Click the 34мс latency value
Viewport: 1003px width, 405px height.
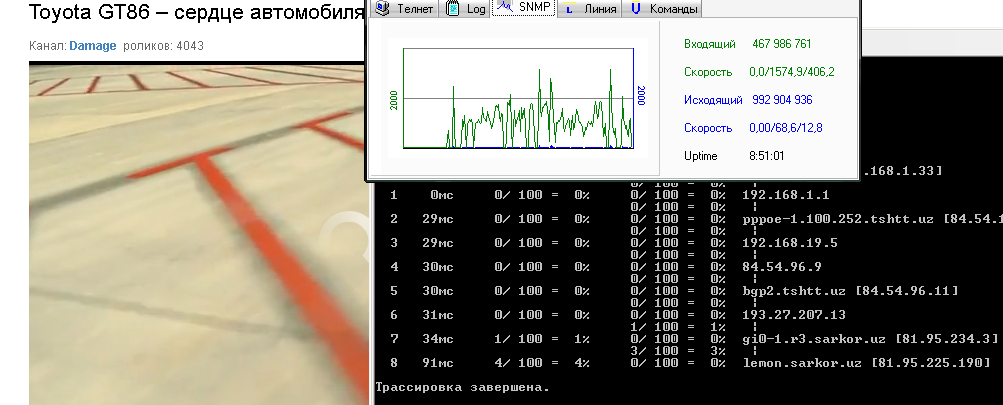[x=438, y=339]
